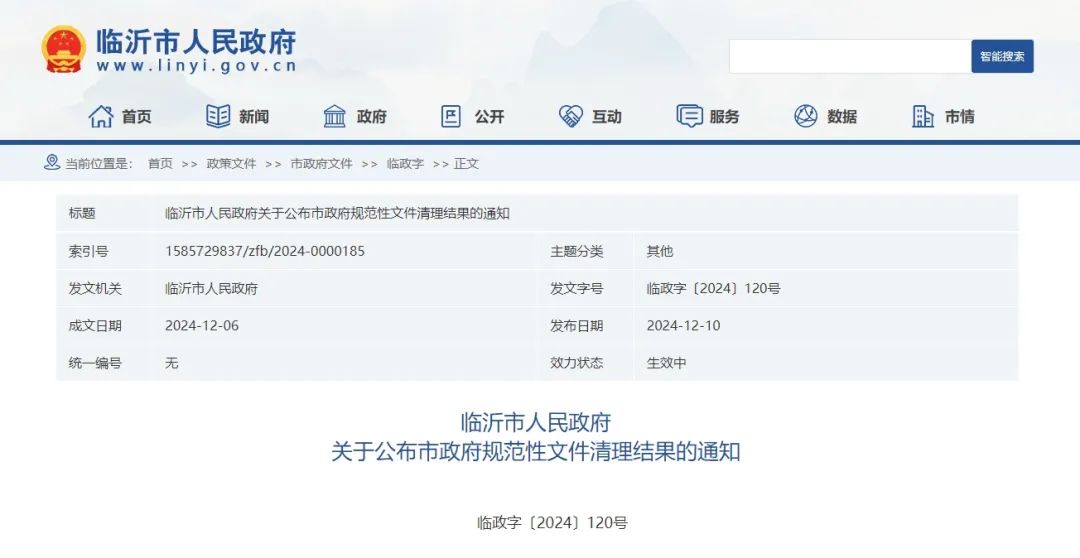Viewport: 1080px width, 558px height.
Task: Click the 互动 handshake heart icon
Action: pos(570,116)
